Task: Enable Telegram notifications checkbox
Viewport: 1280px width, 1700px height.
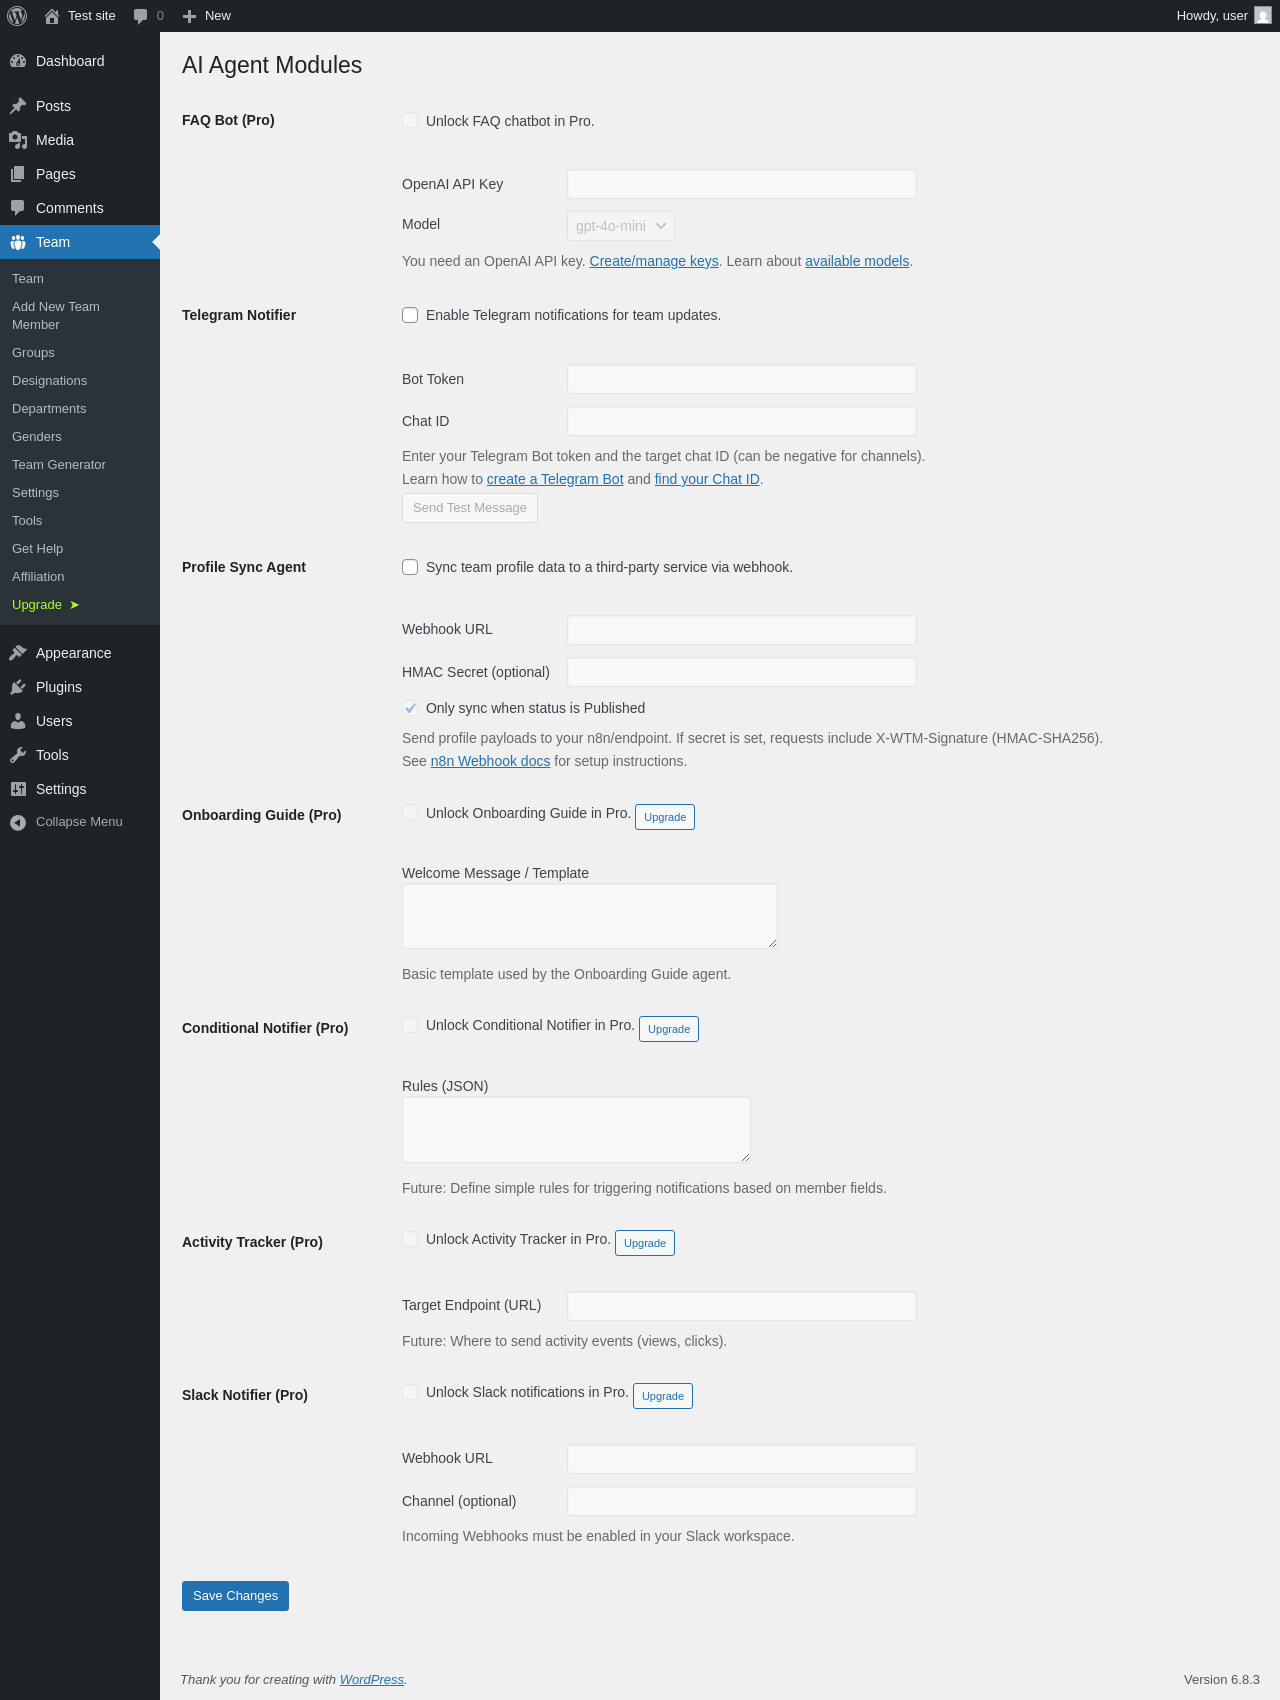Action: click(410, 315)
